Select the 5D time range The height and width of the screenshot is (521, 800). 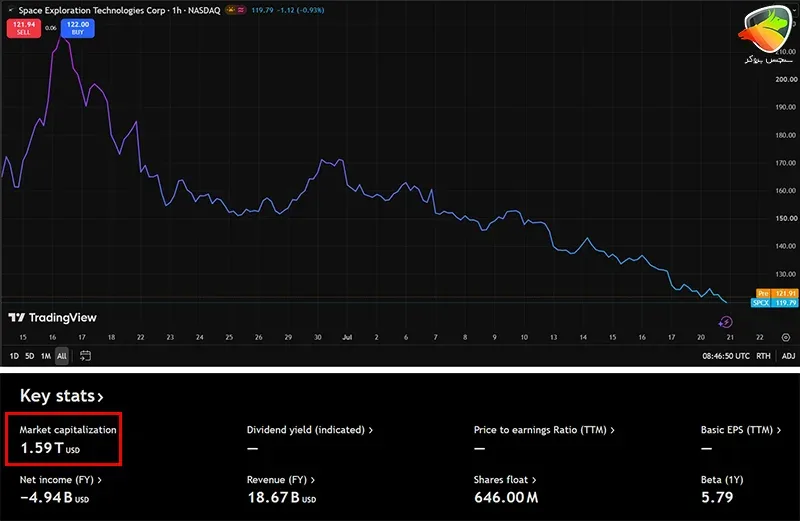[x=30, y=356]
